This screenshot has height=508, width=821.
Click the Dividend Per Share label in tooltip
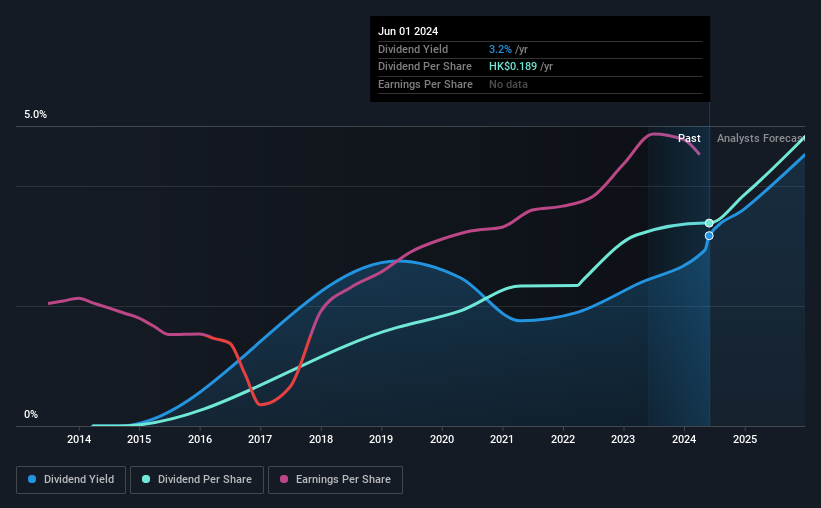pos(425,67)
